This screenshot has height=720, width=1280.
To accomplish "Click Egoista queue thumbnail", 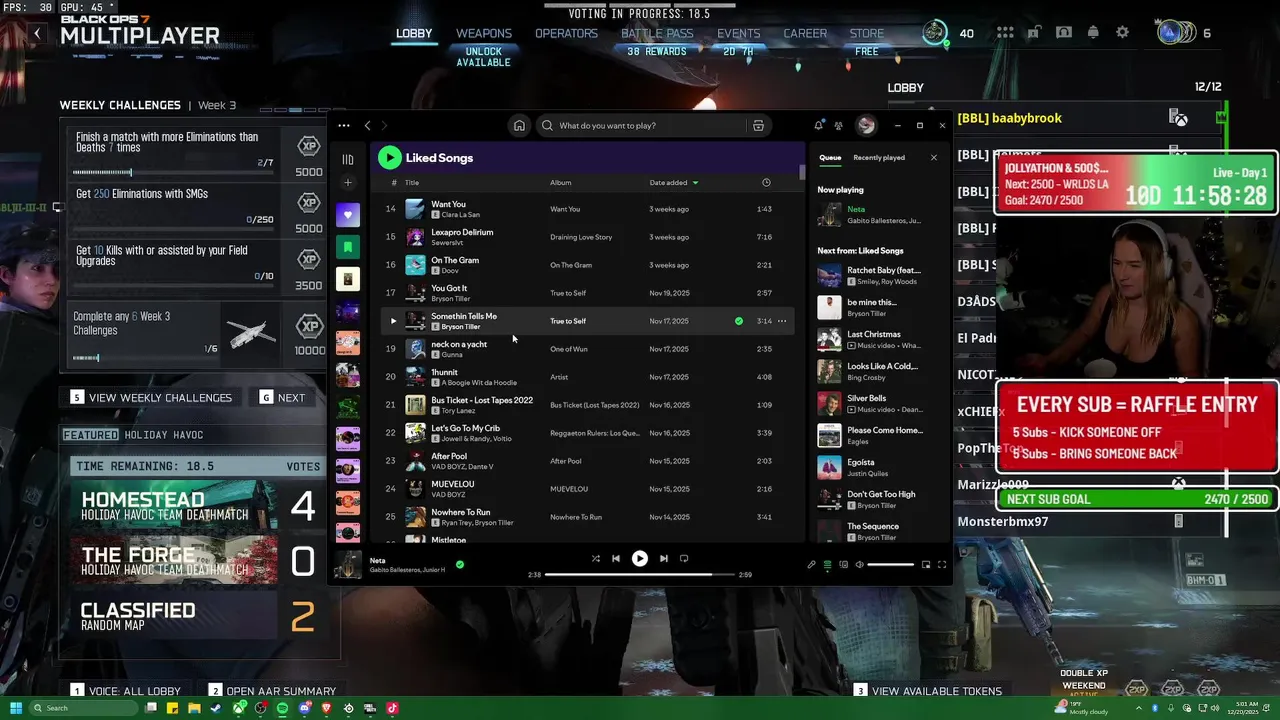I will click(829, 467).
